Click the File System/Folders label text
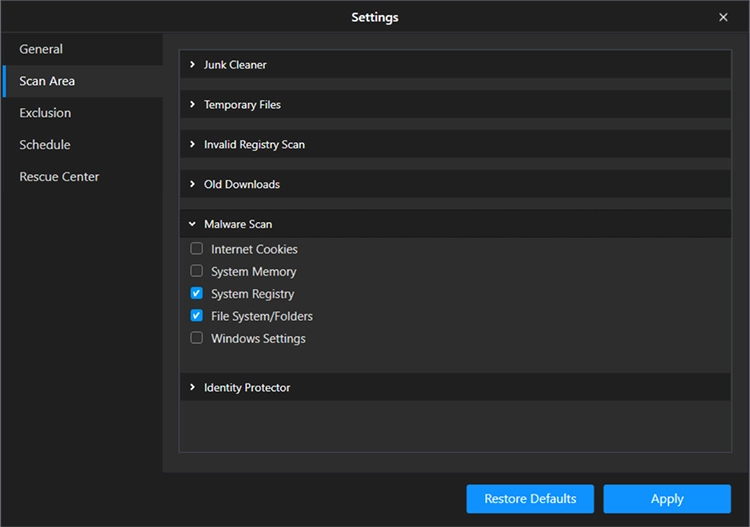This screenshot has width=750, height=527. point(262,316)
